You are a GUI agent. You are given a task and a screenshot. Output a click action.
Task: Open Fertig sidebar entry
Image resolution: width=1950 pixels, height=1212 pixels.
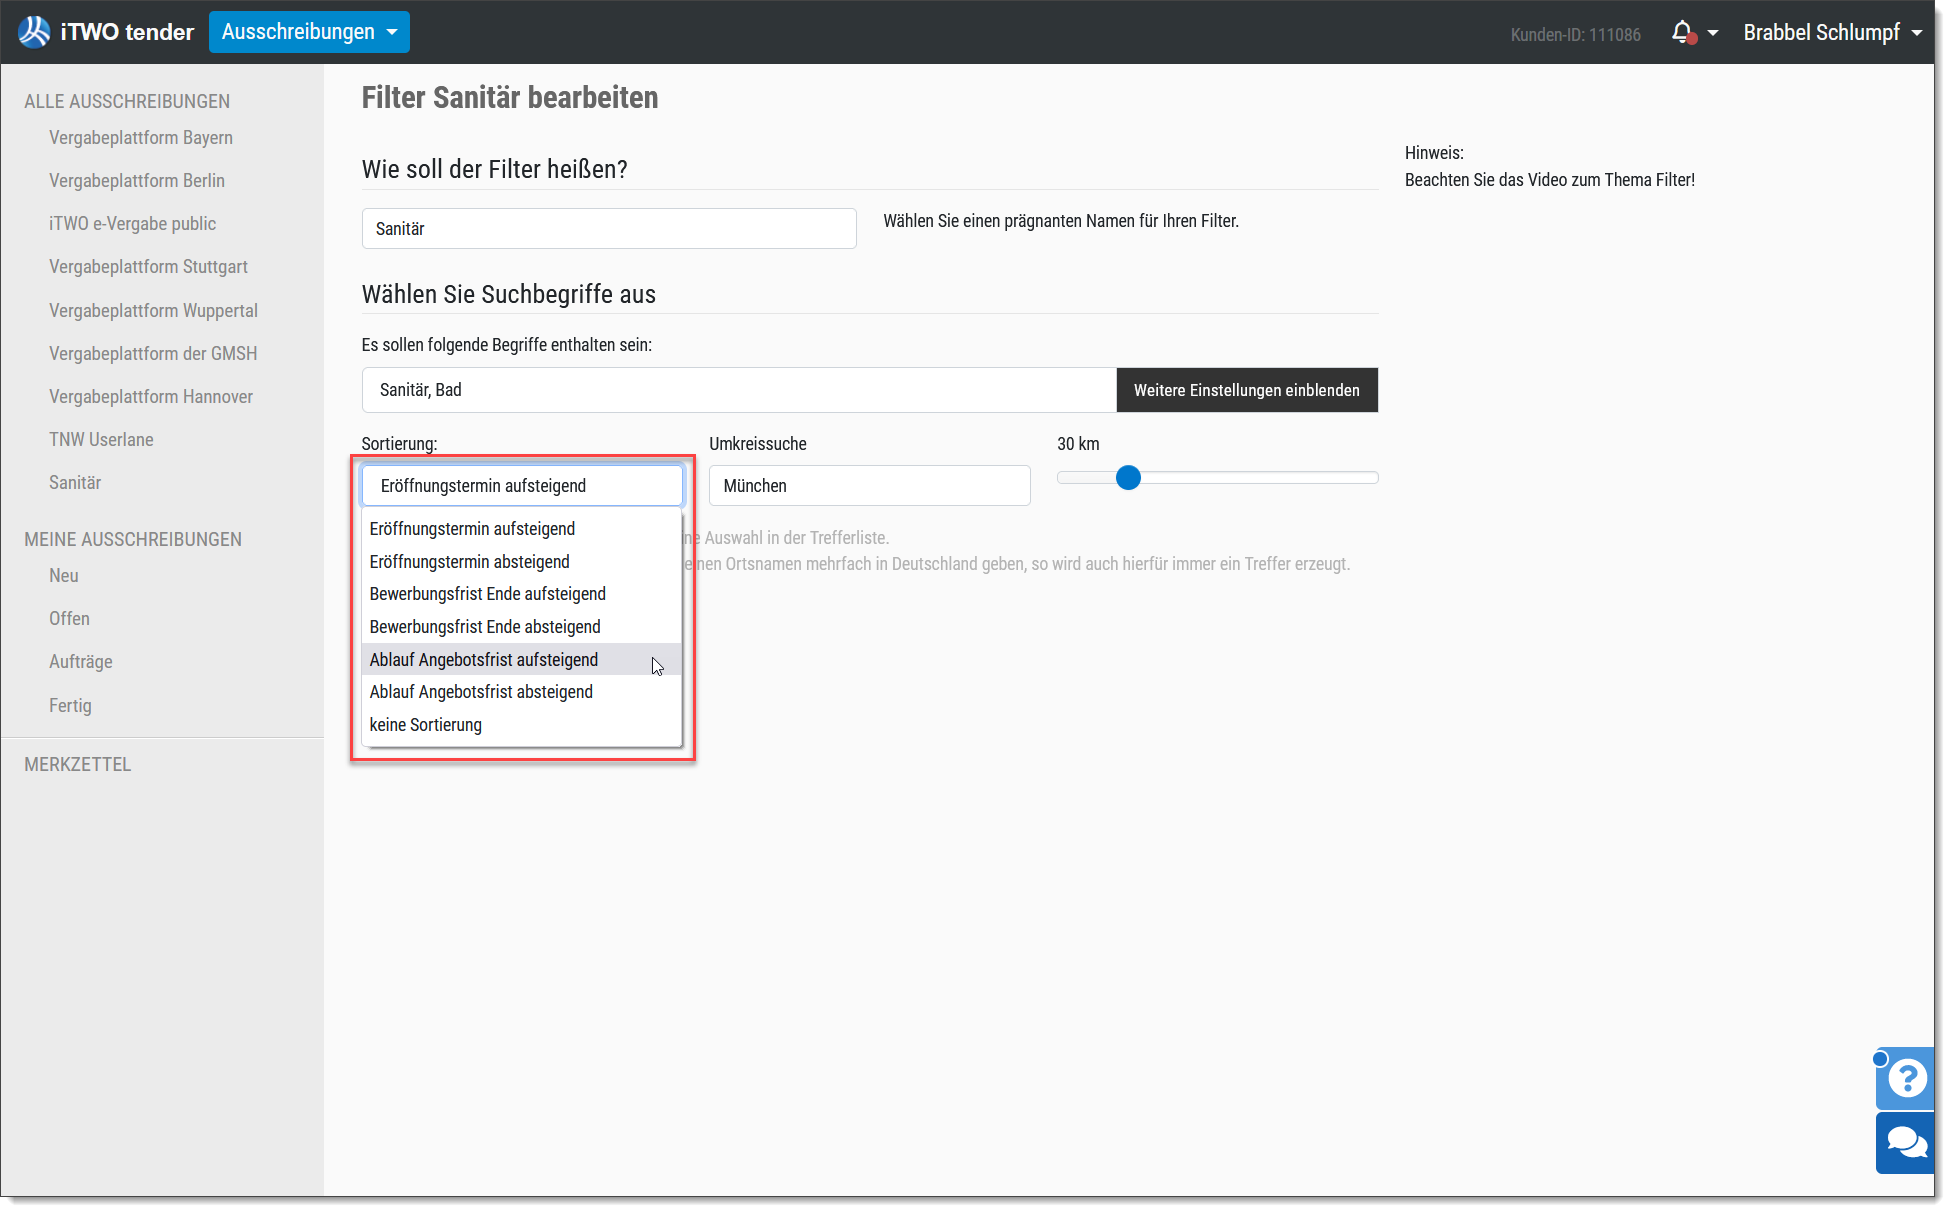[70, 706]
